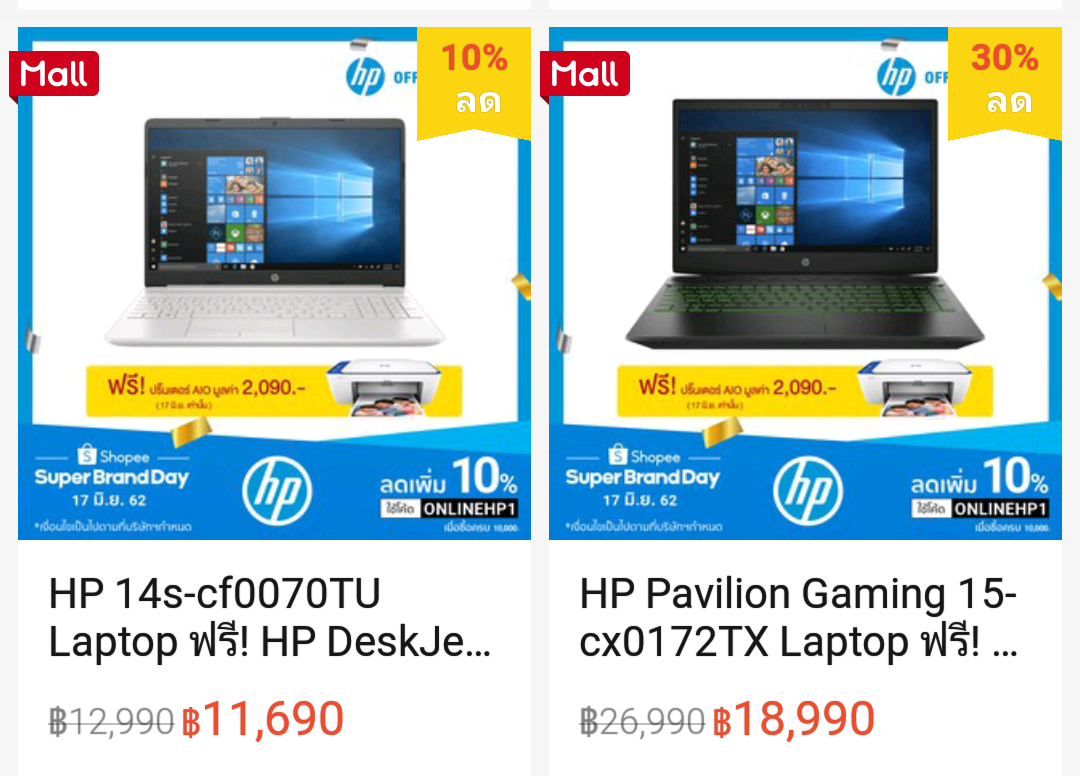Viewport: 1080px width, 776px height.
Task: Click the ONLINEHP1 code on right card
Action: tap(1000, 509)
